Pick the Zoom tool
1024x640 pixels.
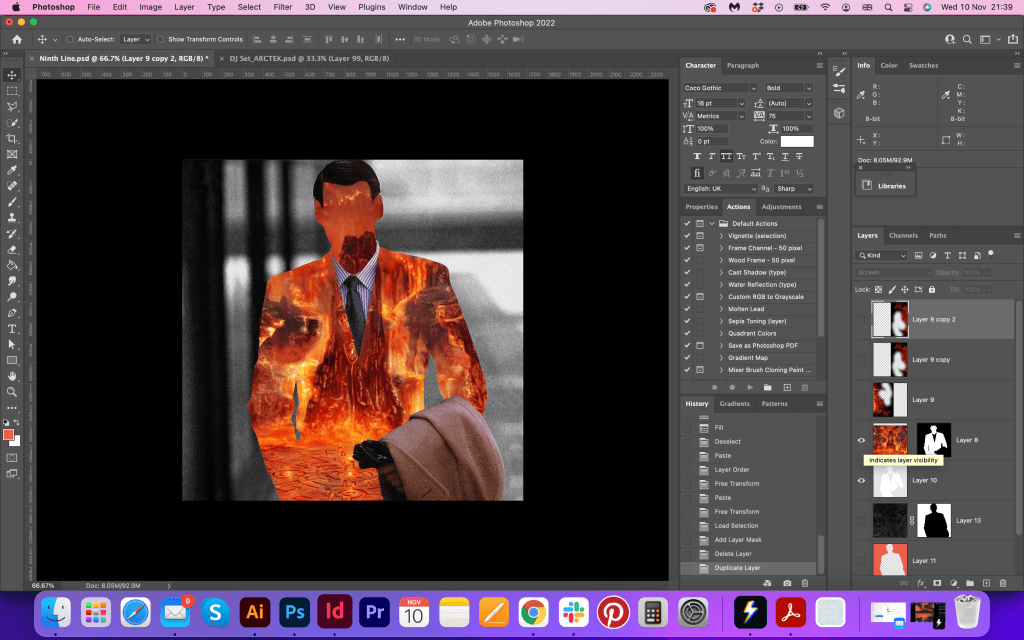click(x=12, y=391)
